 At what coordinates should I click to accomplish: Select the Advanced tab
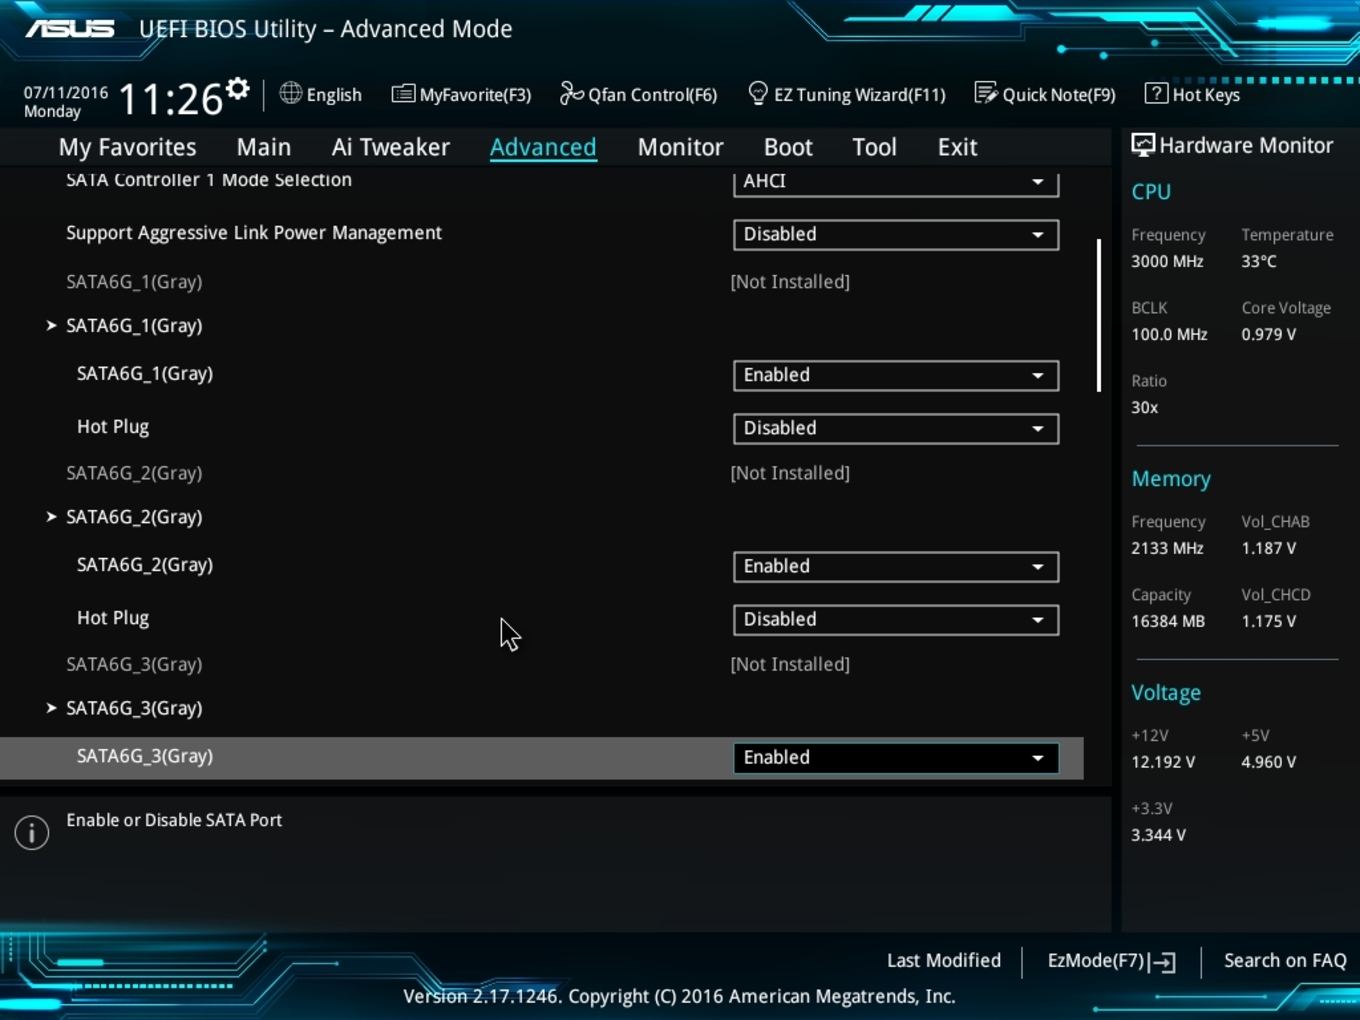click(543, 147)
